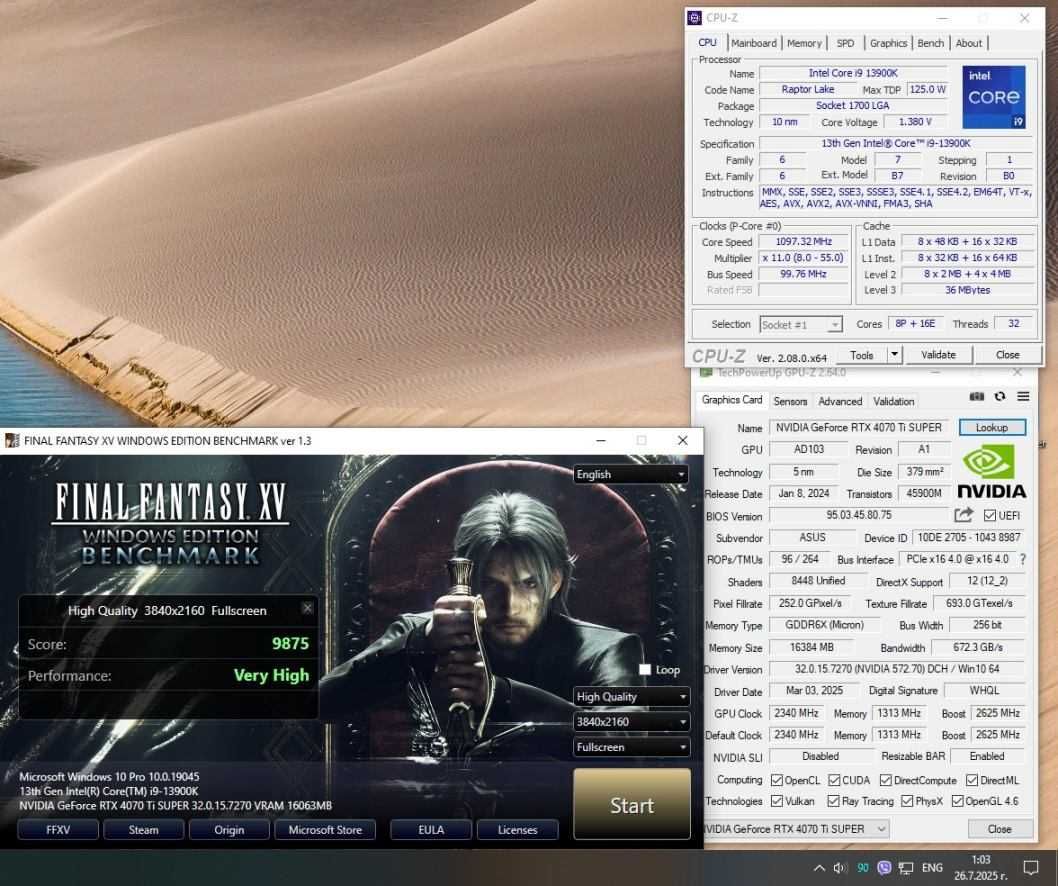The image size is (1058, 886).
Task: Click the Microsoft Store button
Action: point(325,830)
